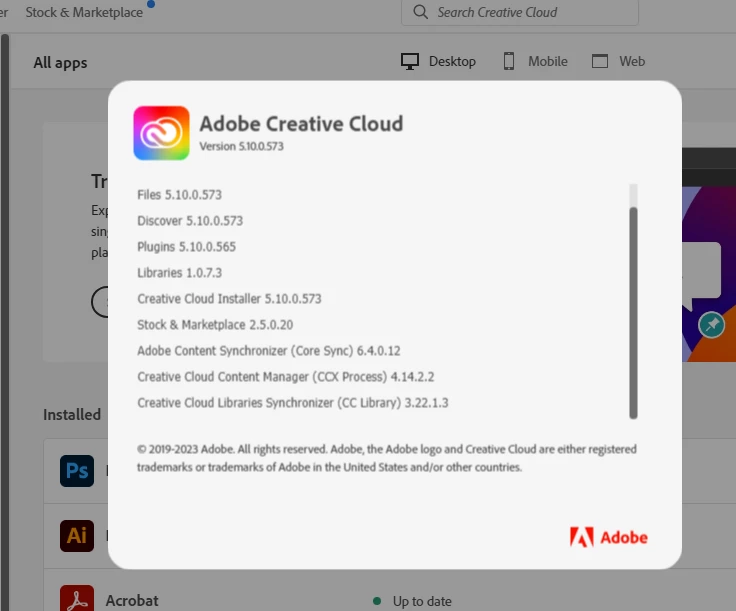Click Creative Cloud Installer 5.10.0.573 entry
Screen dimensions: 736x611
pos(229,299)
